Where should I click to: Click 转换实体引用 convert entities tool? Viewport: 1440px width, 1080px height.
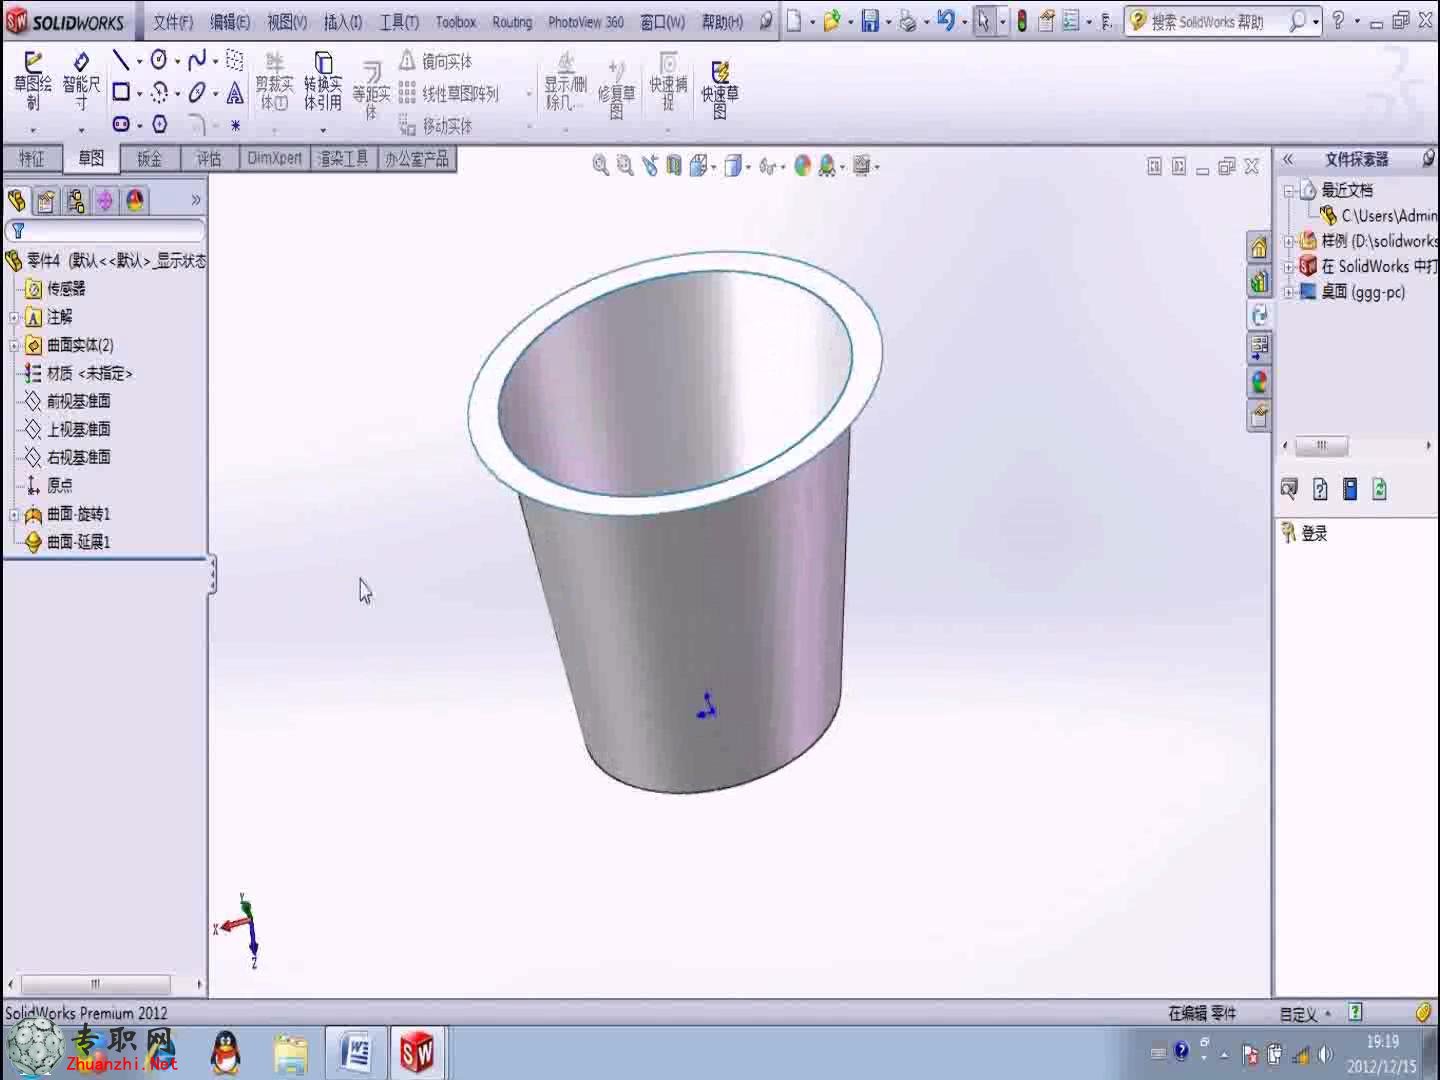pyautogui.click(x=323, y=82)
